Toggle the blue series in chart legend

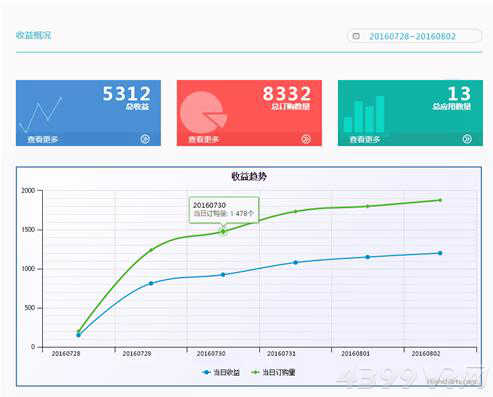[x=221, y=372]
